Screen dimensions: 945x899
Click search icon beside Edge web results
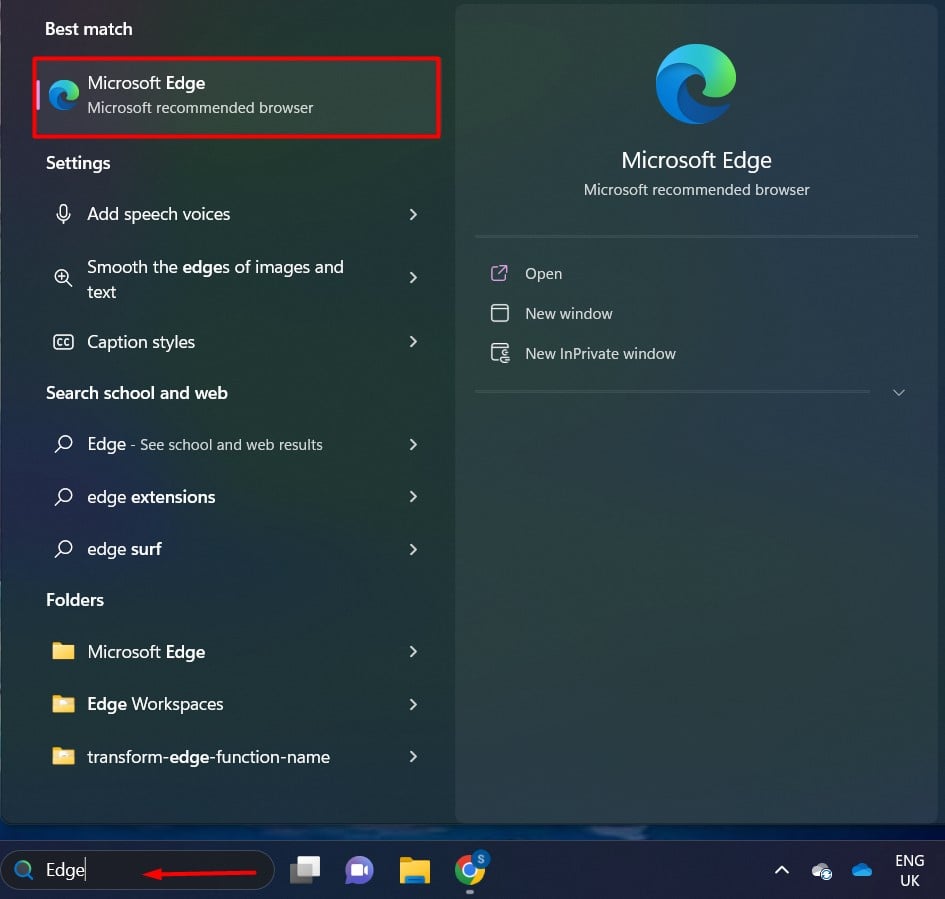pyautogui.click(x=63, y=445)
